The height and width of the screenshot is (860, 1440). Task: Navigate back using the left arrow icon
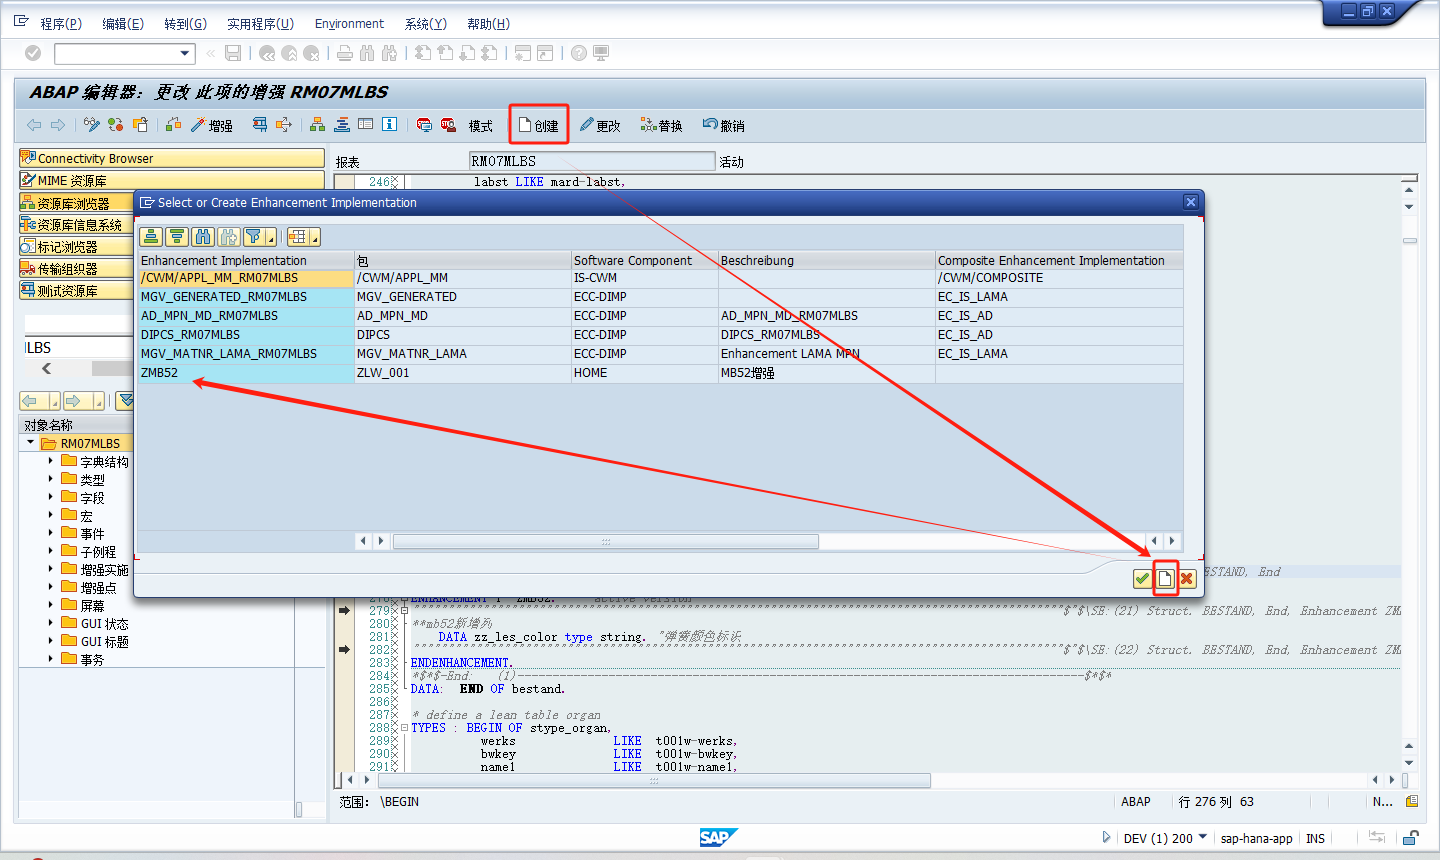point(32,124)
